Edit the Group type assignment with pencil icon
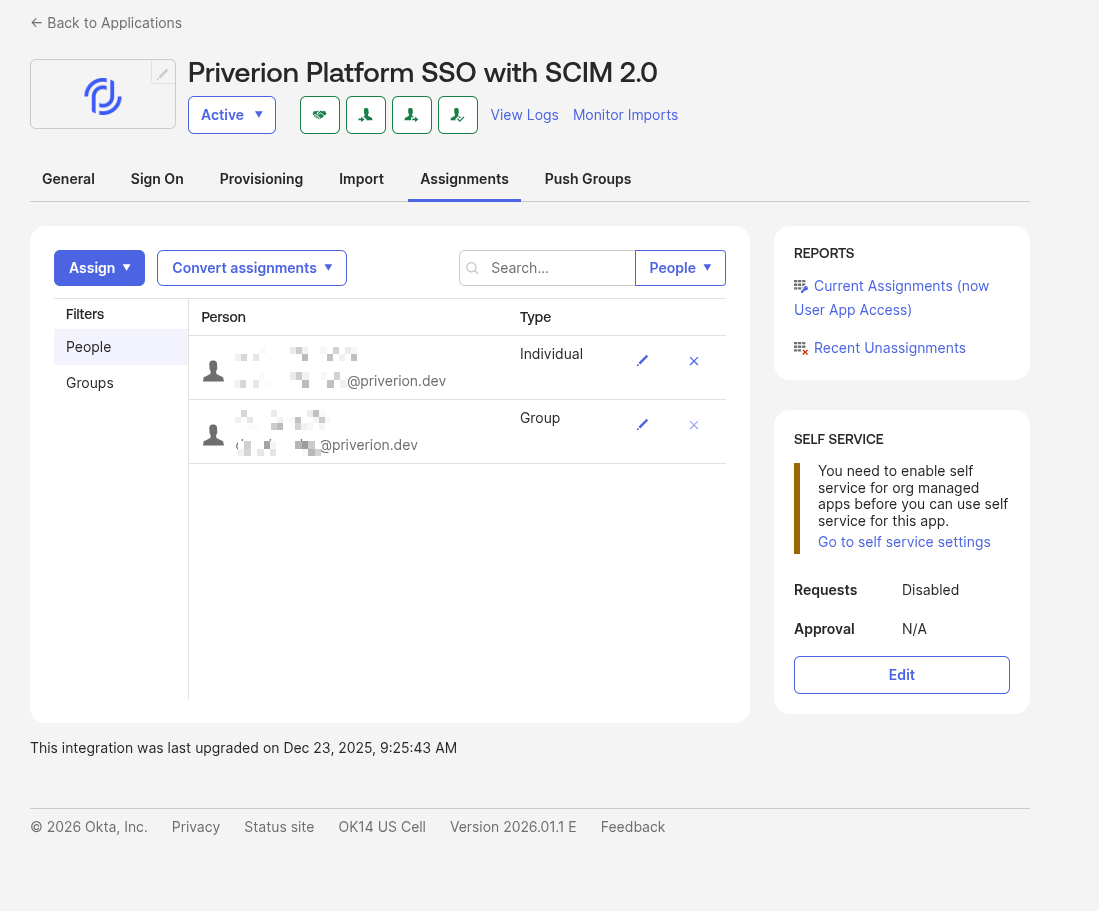 click(x=643, y=425)
